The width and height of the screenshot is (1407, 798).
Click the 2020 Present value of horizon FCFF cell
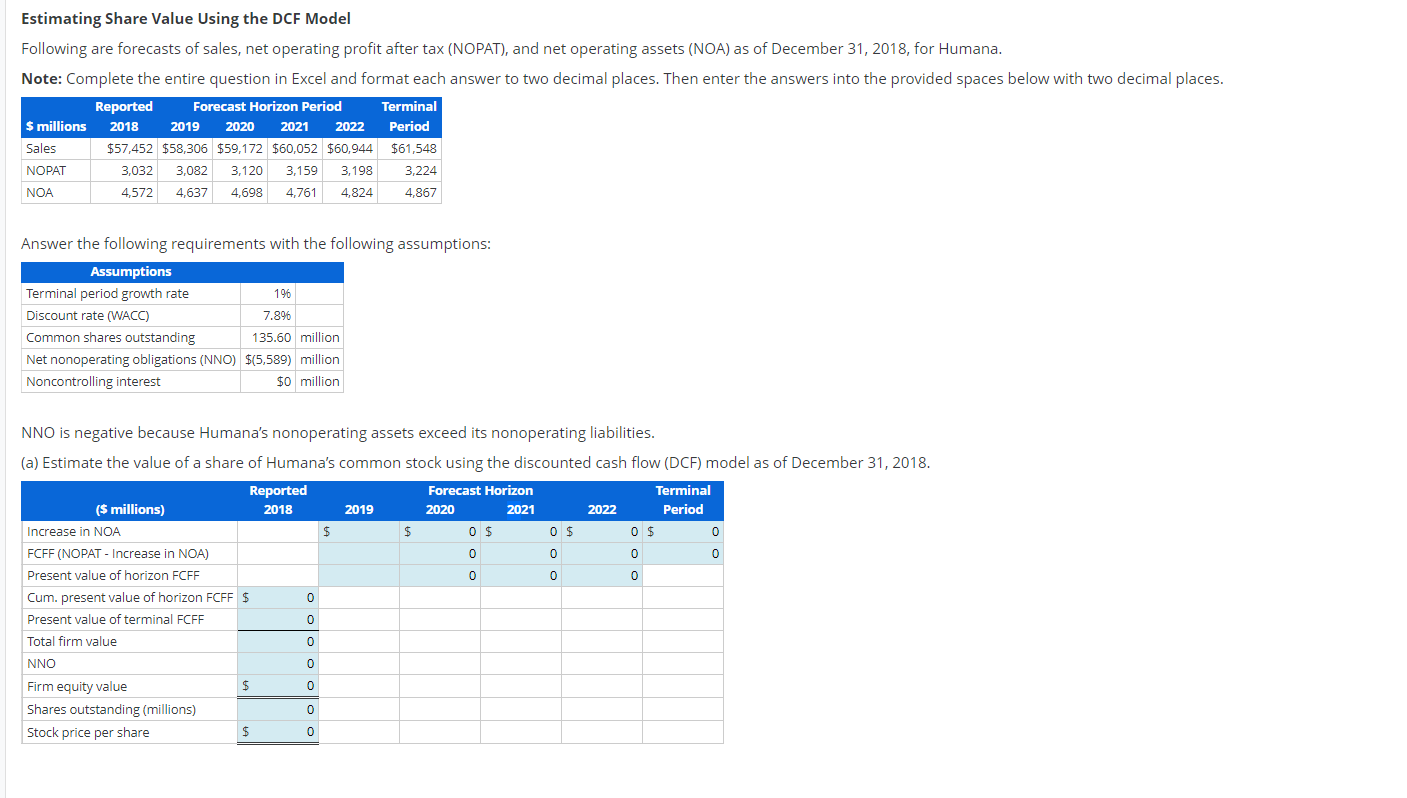point(440,575)
